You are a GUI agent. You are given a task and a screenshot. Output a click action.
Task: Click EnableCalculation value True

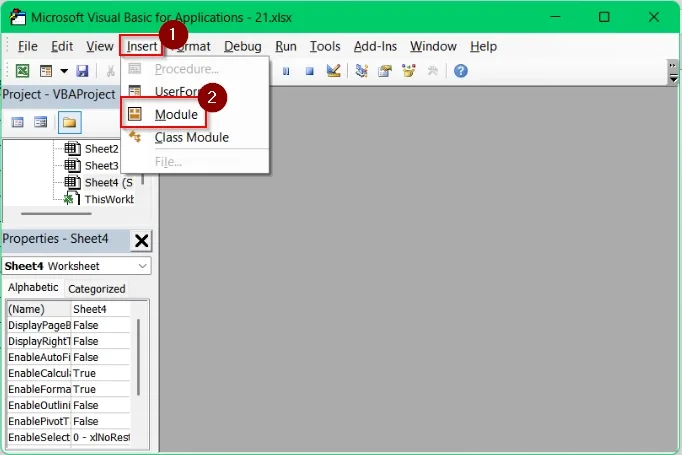click(x=100, y=373)
